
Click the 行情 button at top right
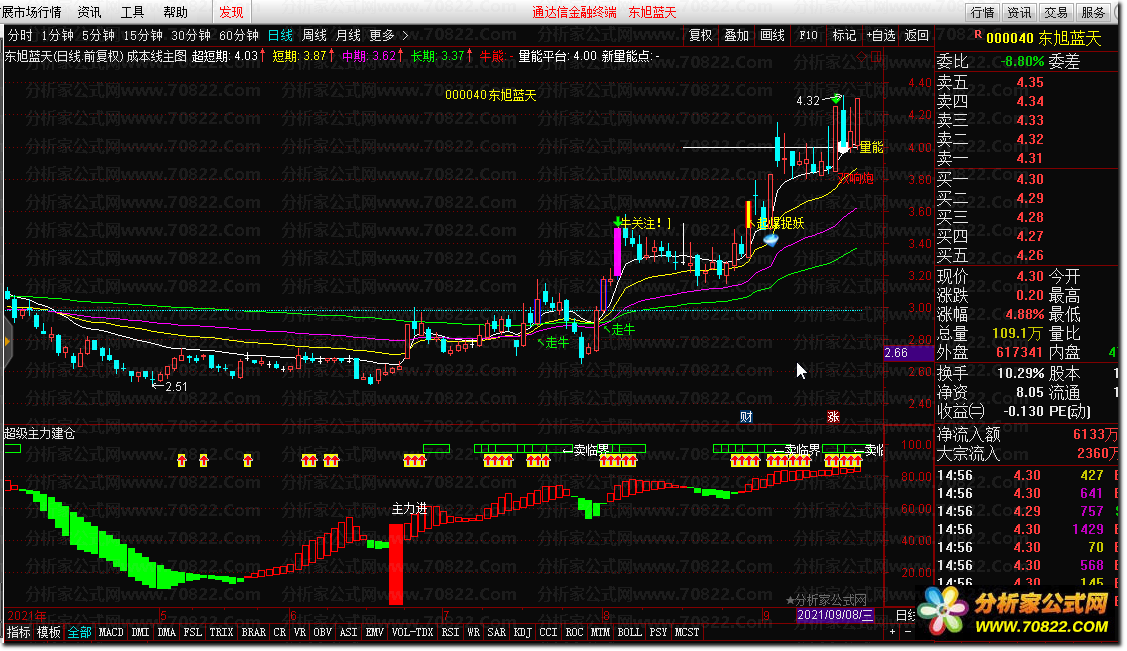point(982,12)
